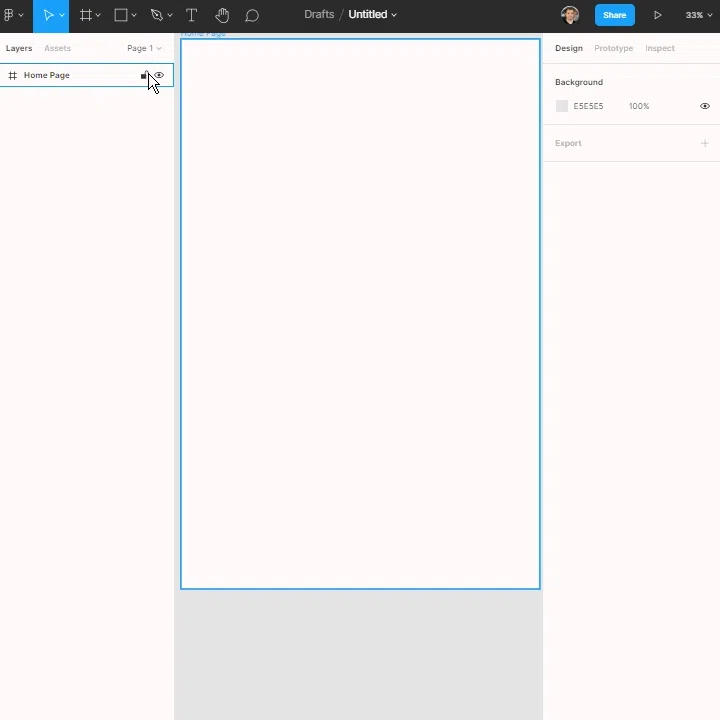Select the Move tool
The height and width of the screenshot is (720, 720).
pos(48,15)
